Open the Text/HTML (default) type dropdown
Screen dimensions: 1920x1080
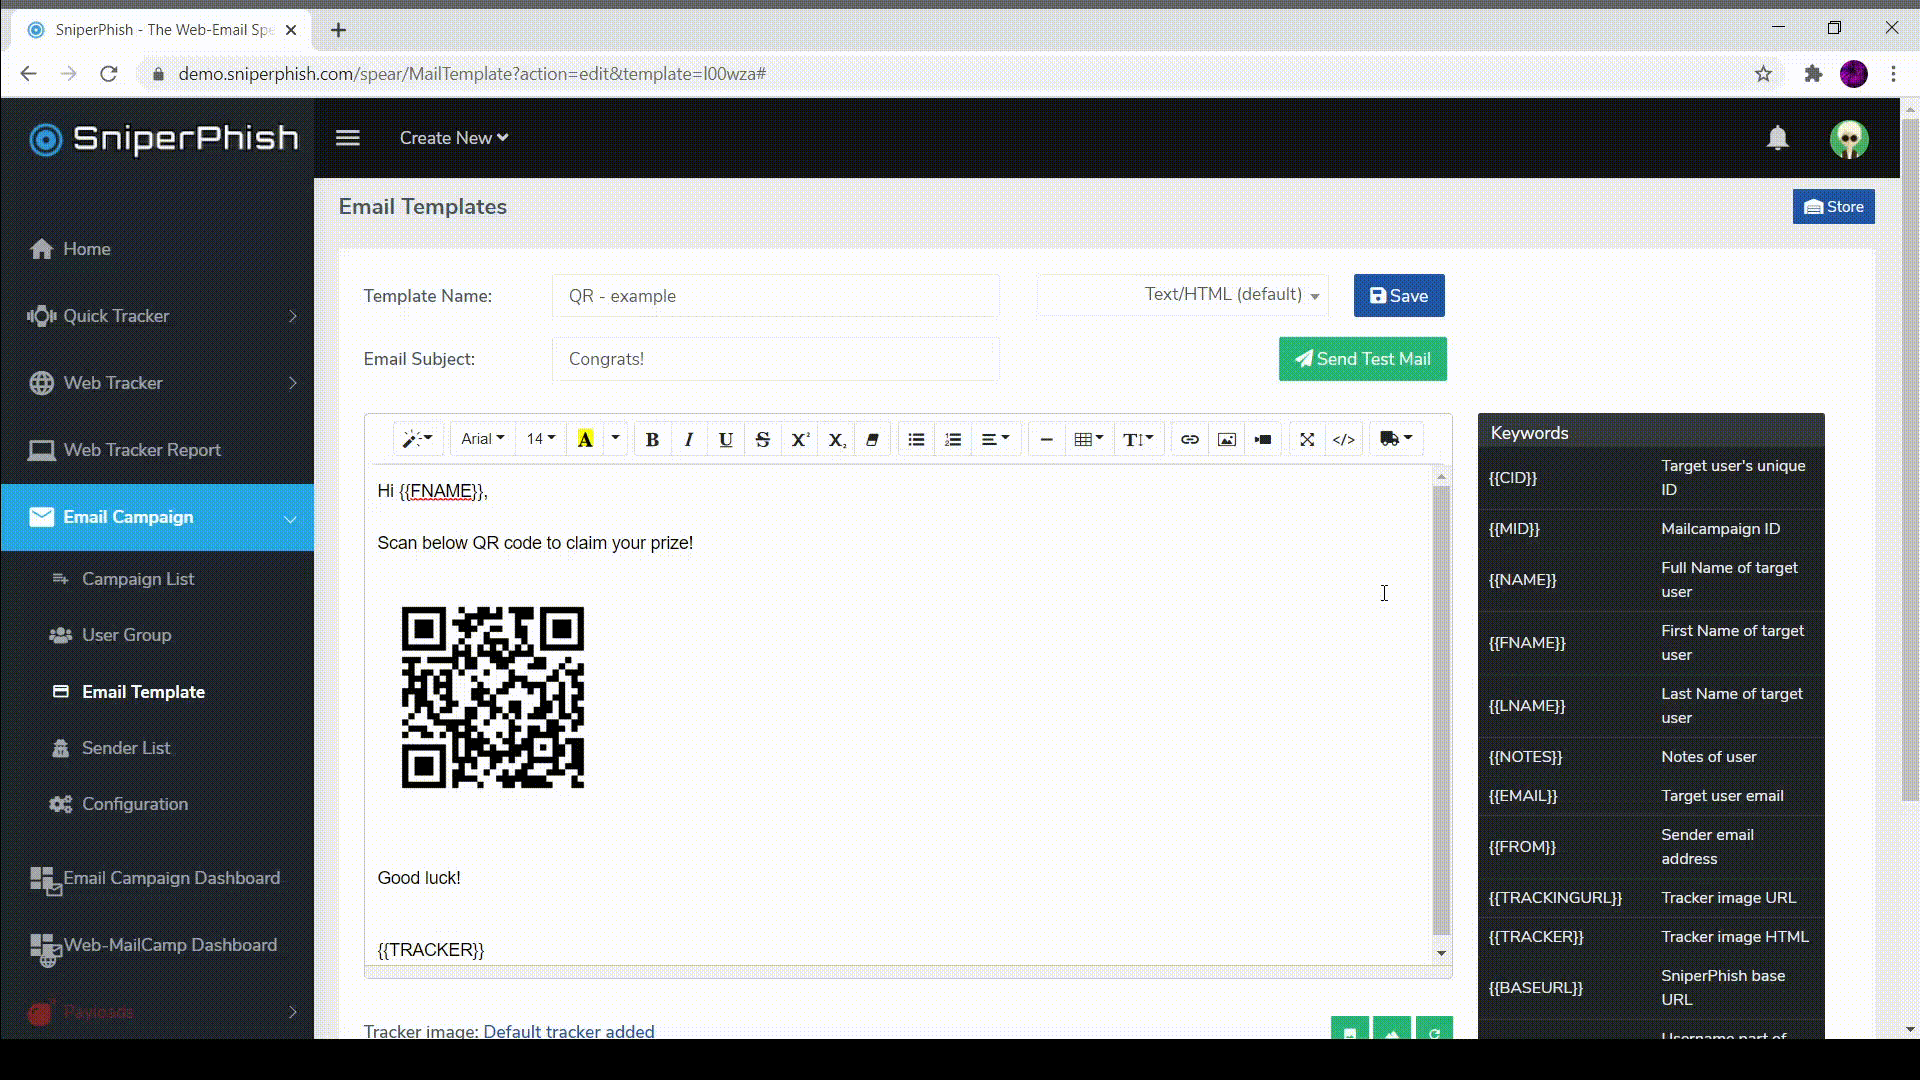[1182, 295]
